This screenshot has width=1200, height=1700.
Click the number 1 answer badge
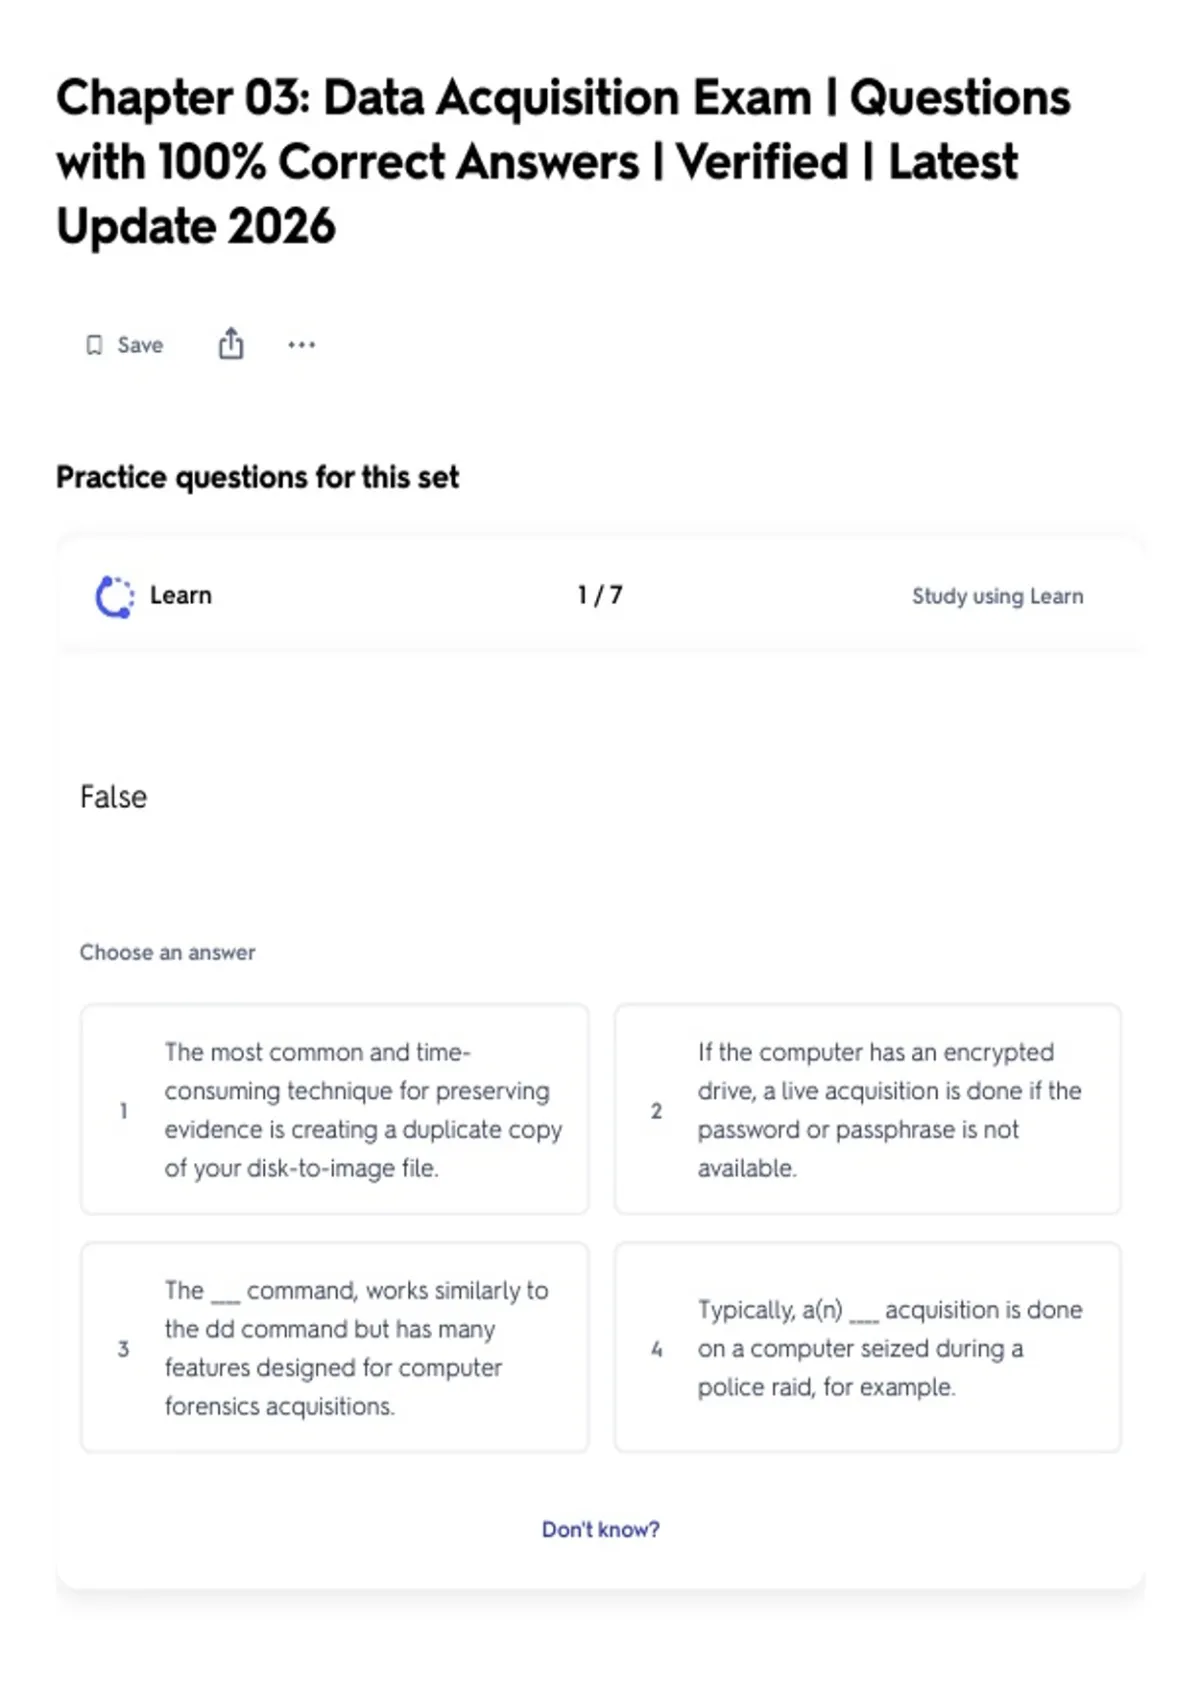pos(123,1110)
